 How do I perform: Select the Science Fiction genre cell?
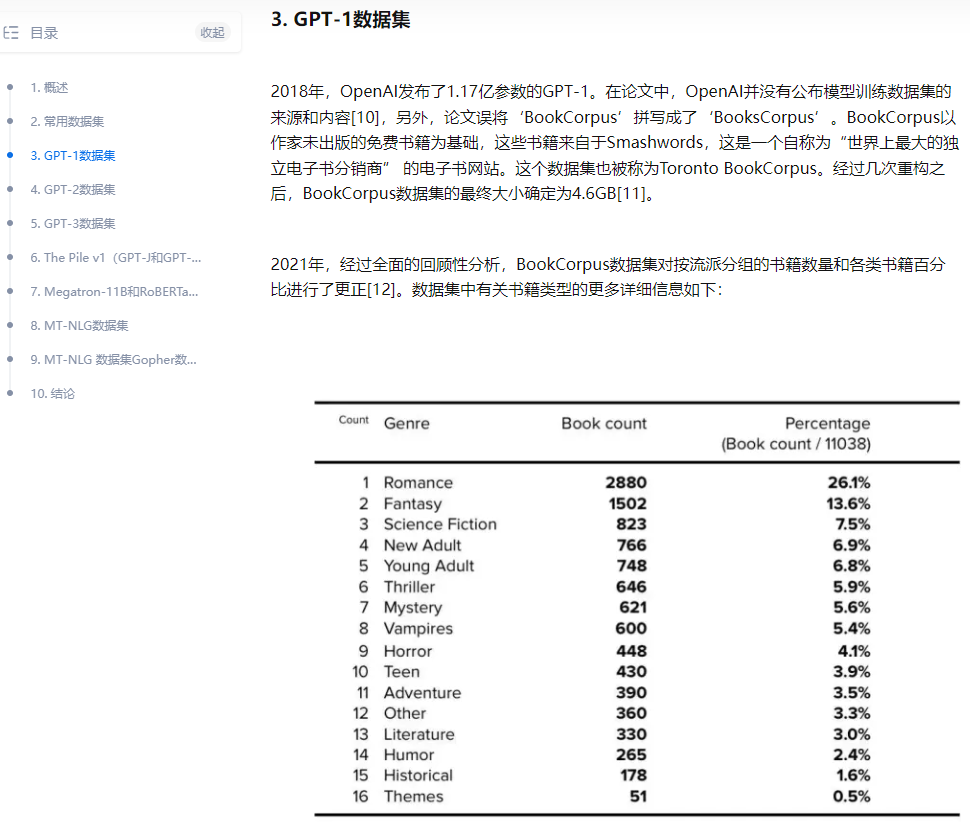tap(440, 524)
